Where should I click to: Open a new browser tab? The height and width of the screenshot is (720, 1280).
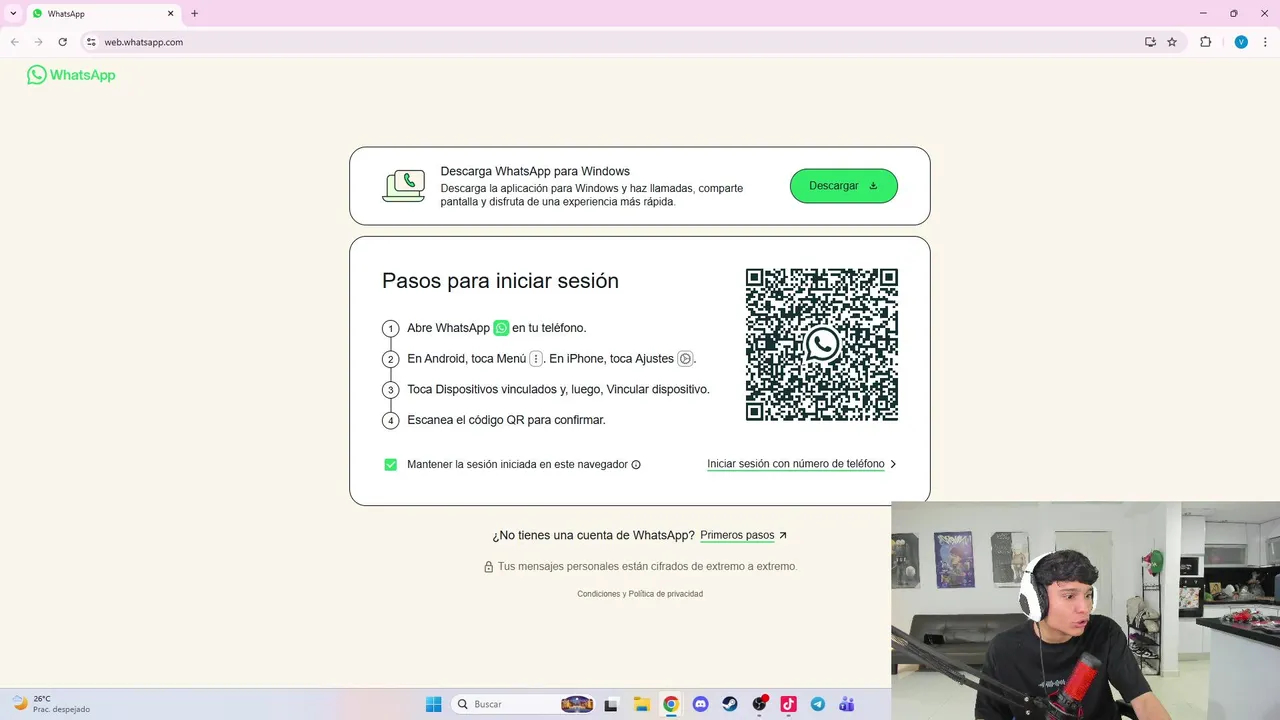(194, 14)
